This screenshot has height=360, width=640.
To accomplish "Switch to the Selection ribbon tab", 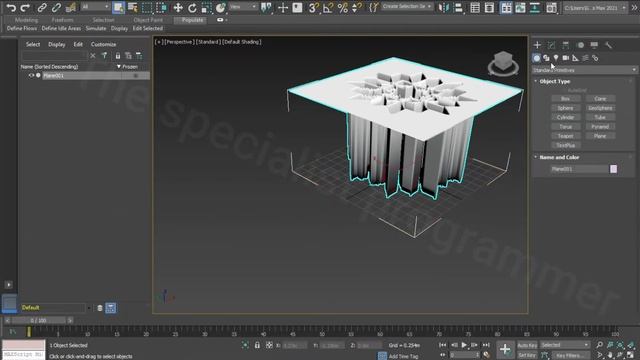I will pyautogui.click(x=103, y=20).
